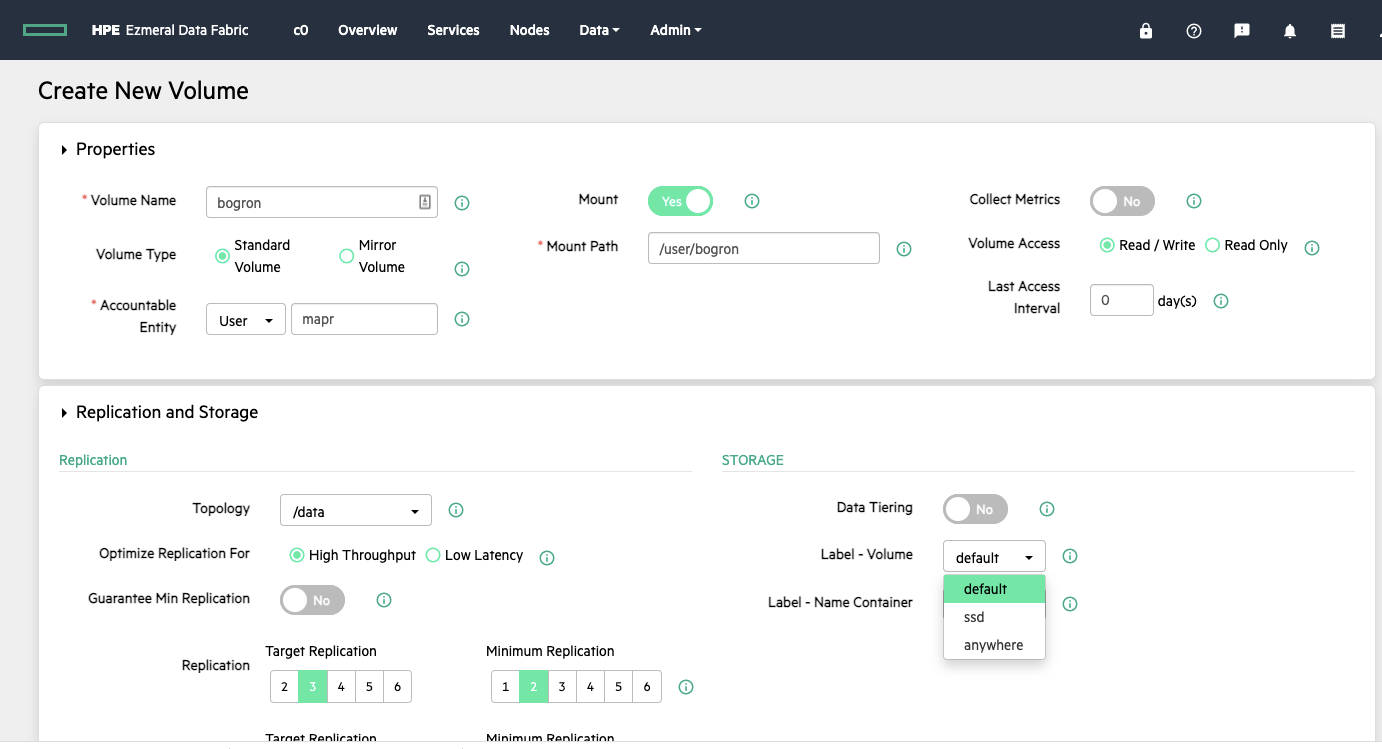Click info icon next to Data Tiering

1047,509
